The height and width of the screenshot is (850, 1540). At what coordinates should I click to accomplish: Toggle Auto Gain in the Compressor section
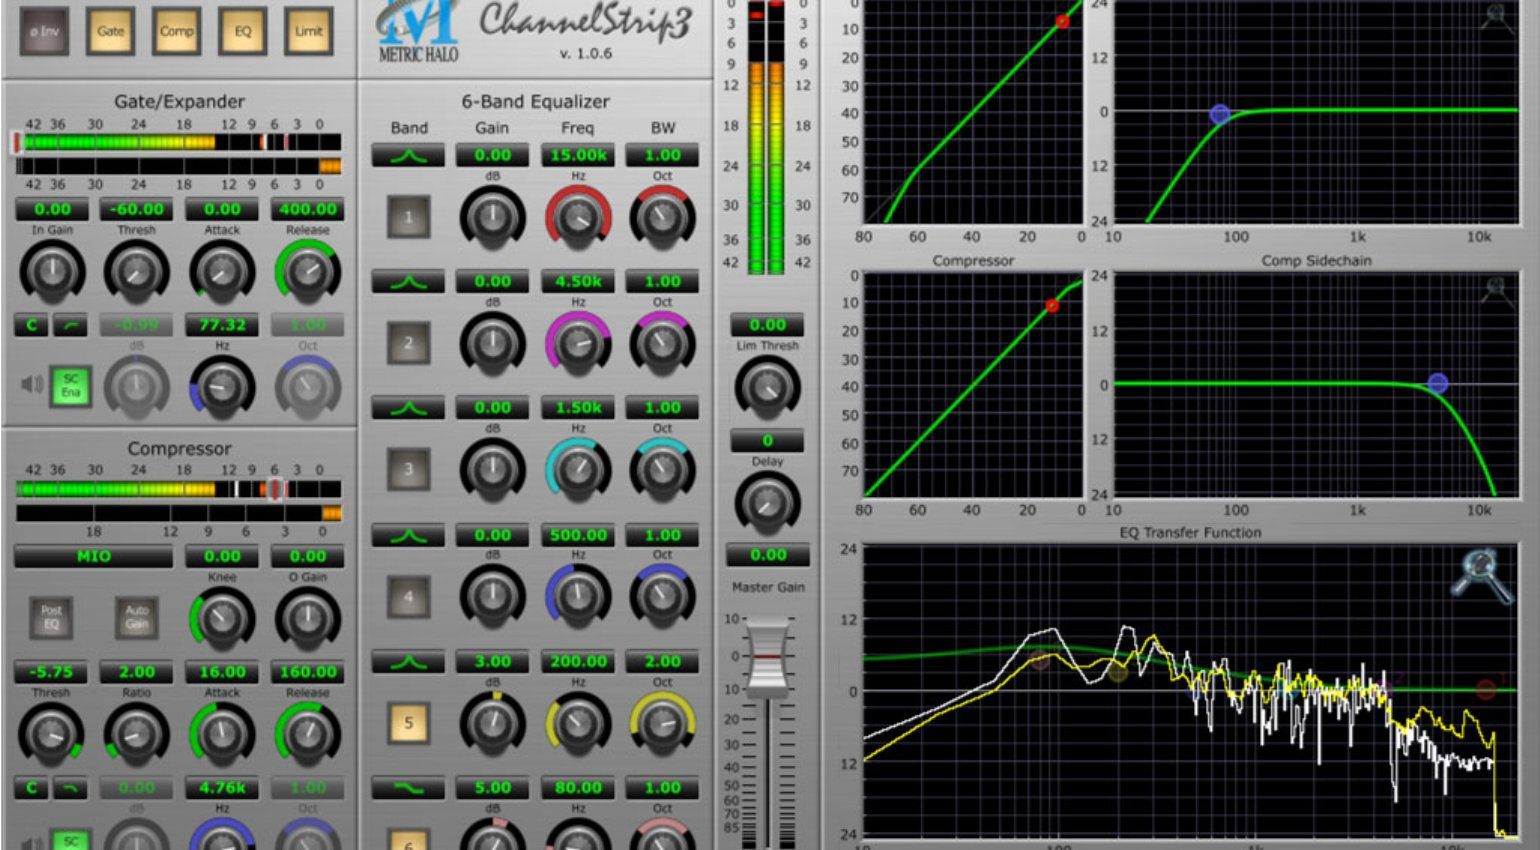[136, 618]
